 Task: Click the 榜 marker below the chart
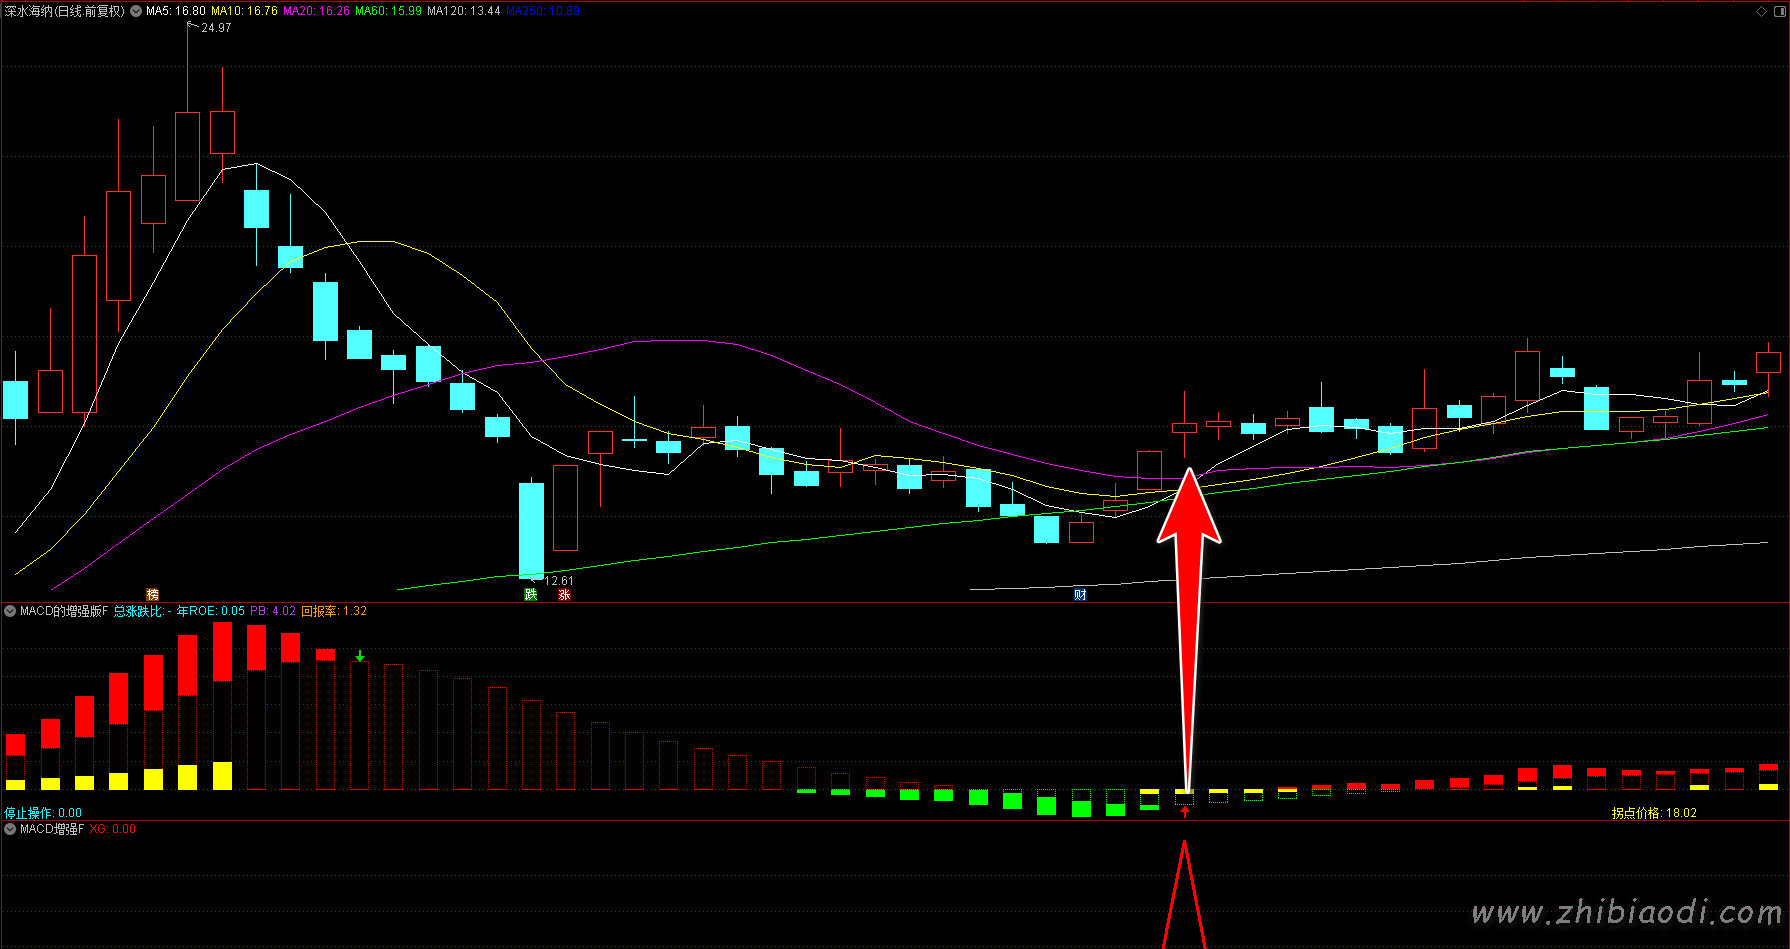pyautogui.click(x=152, y=595)
